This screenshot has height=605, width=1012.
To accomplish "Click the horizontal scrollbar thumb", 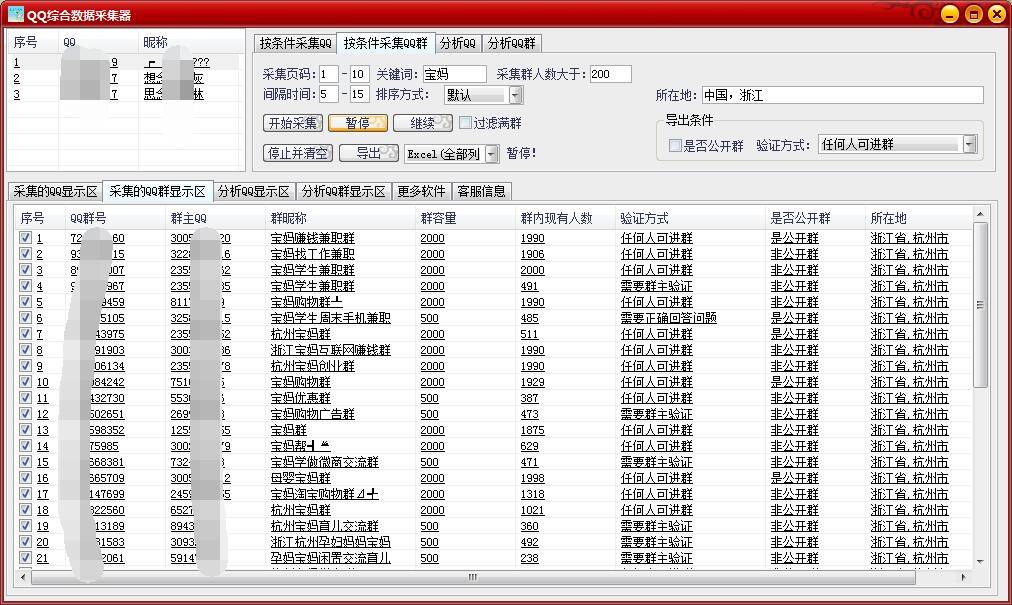I will (x=473, y=577).
